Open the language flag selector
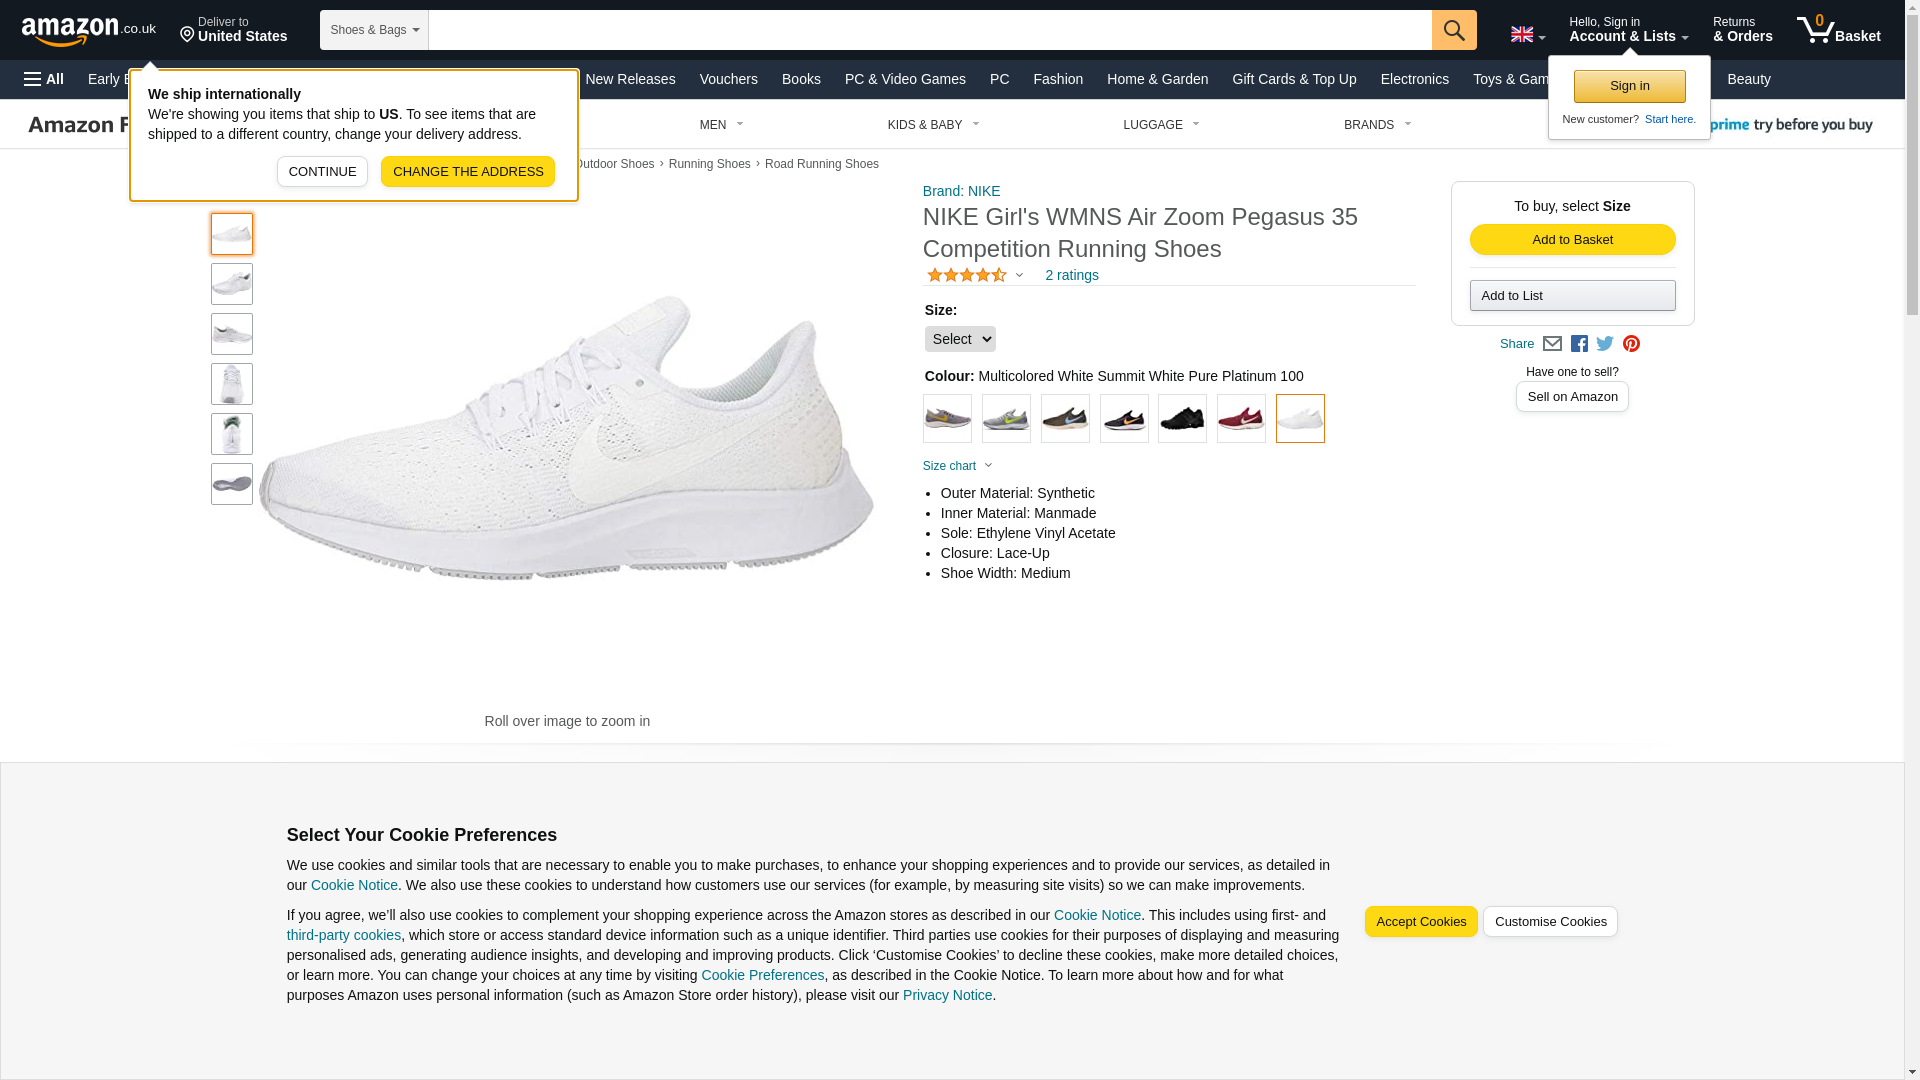Viewport: 1920px width, 1080px height. coord(1527,35)
